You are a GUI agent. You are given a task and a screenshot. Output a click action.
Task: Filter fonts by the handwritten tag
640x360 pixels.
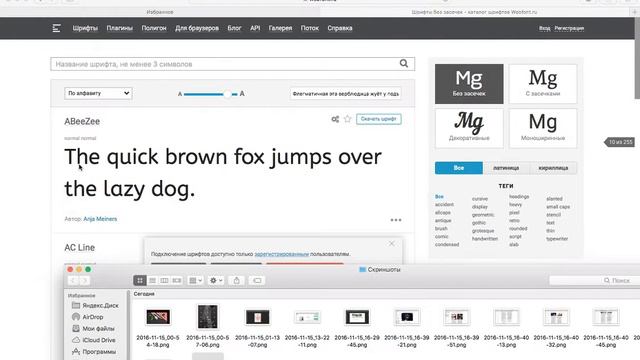pyautogui.click(x=485, y=239)
